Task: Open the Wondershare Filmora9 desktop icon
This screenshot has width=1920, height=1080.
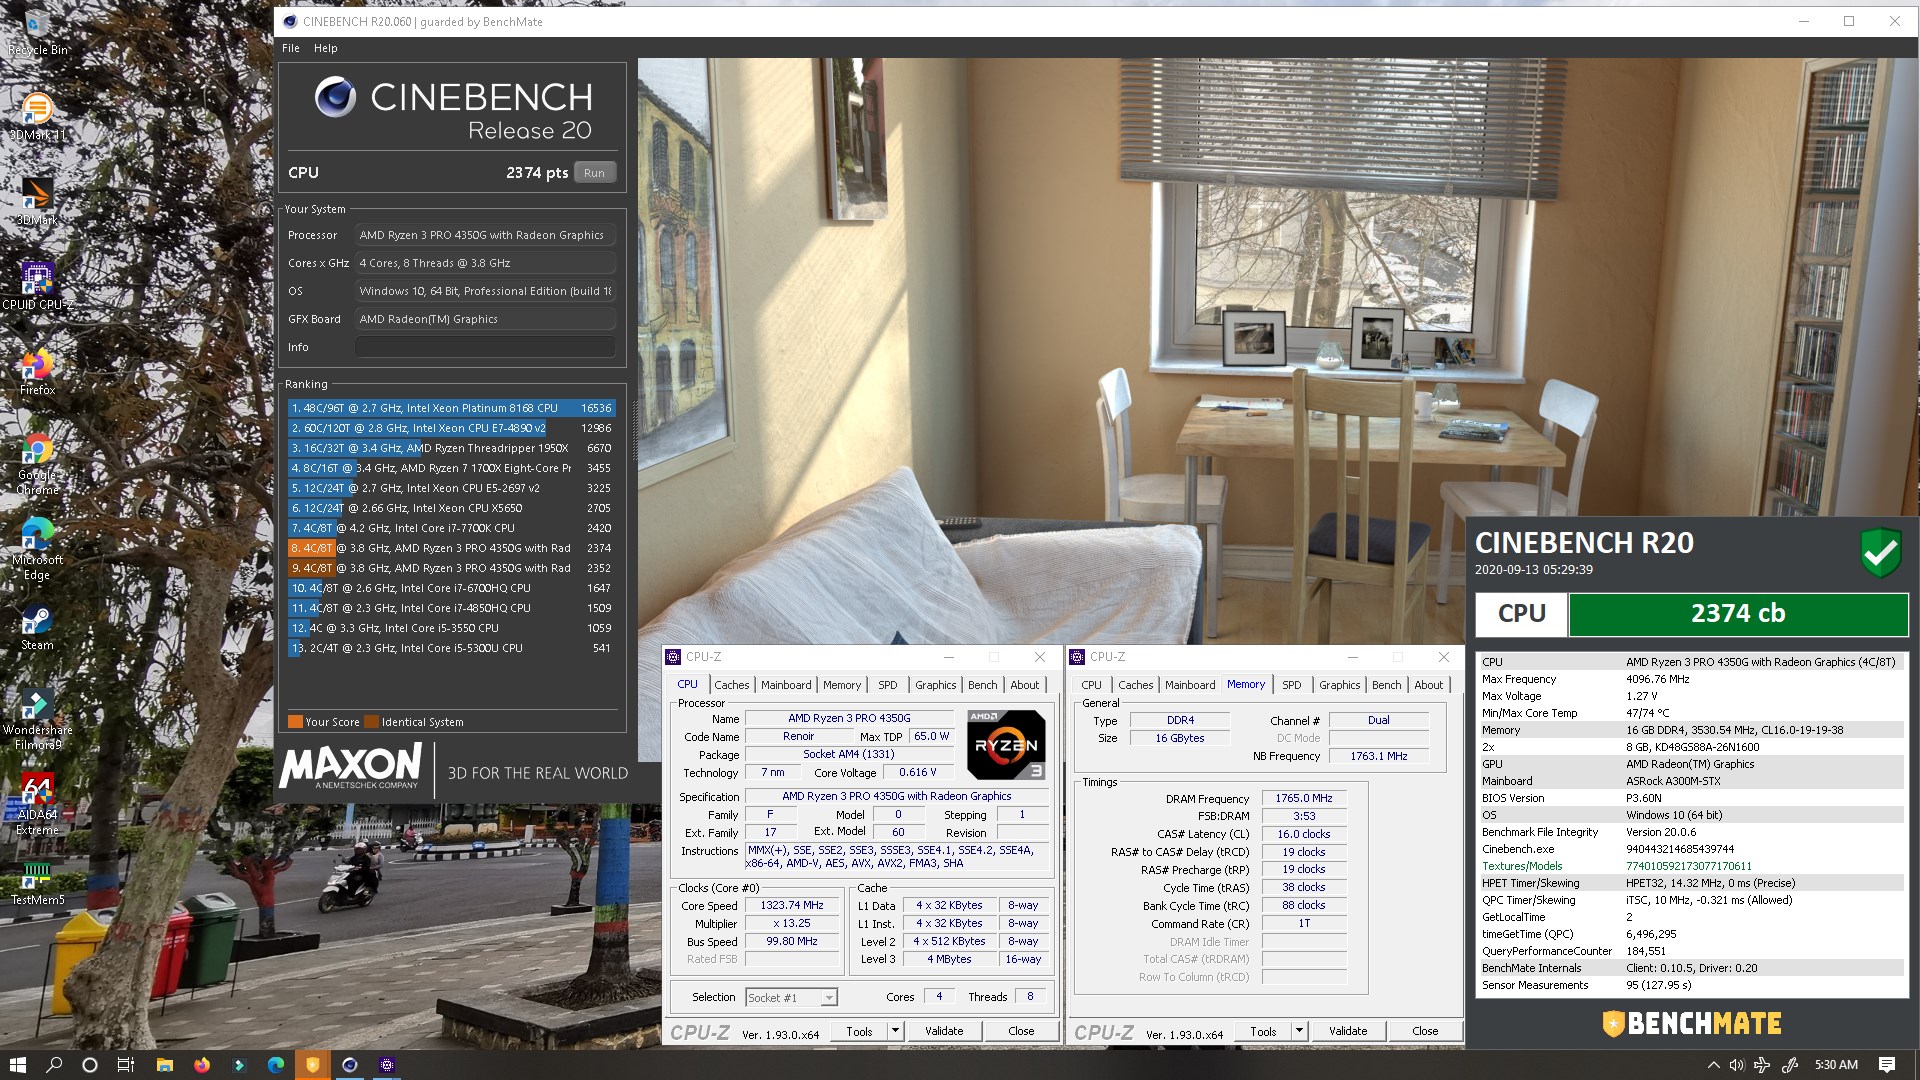Action: 37,719
